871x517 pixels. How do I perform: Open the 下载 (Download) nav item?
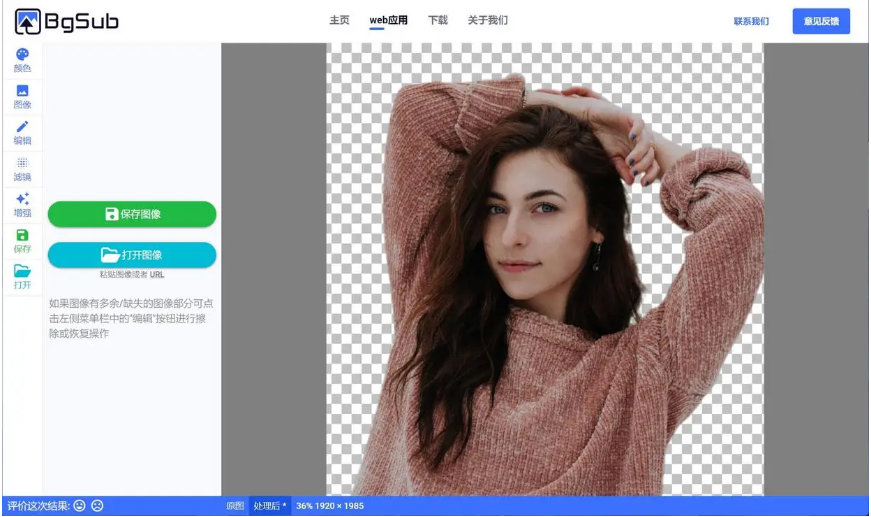[438, 20]
